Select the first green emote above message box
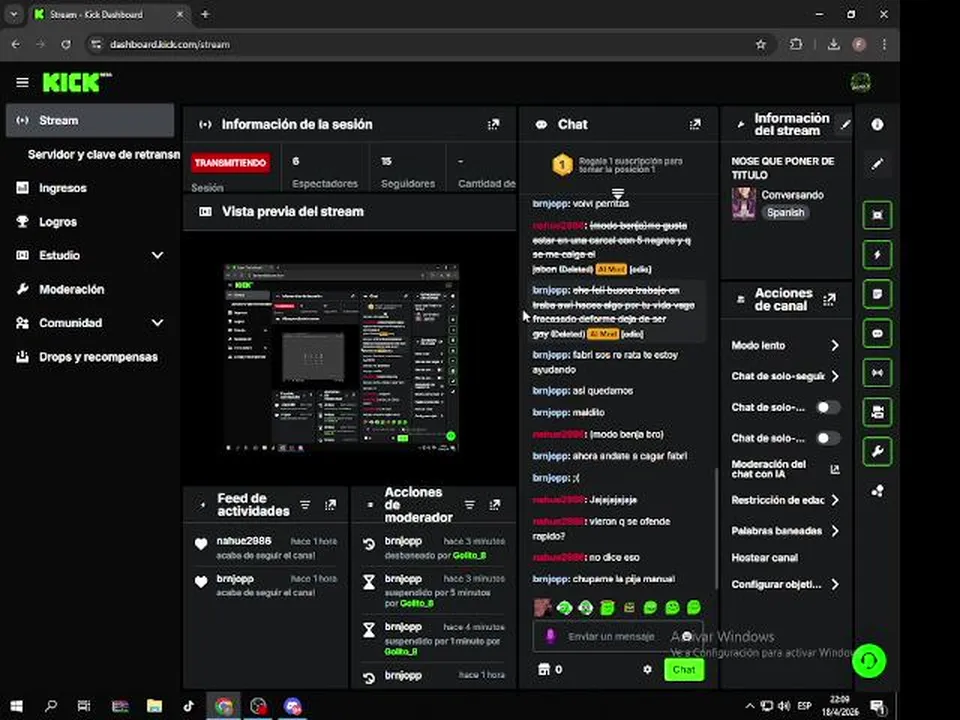This screenshot has width=960, height=720. (x=564, y=607)
